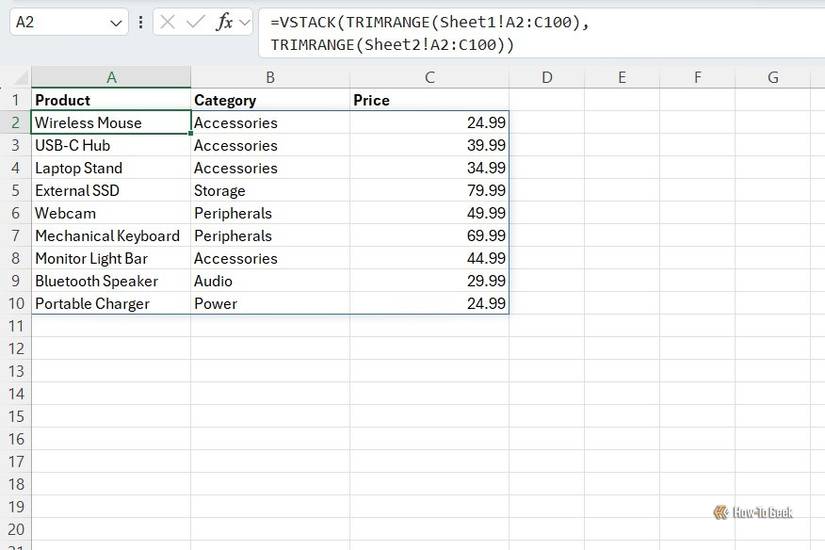This screenshot has width=825, height=550.
Task: Click the 39.99 price cell
Action: pyautogui.click(x=429, y=145)
